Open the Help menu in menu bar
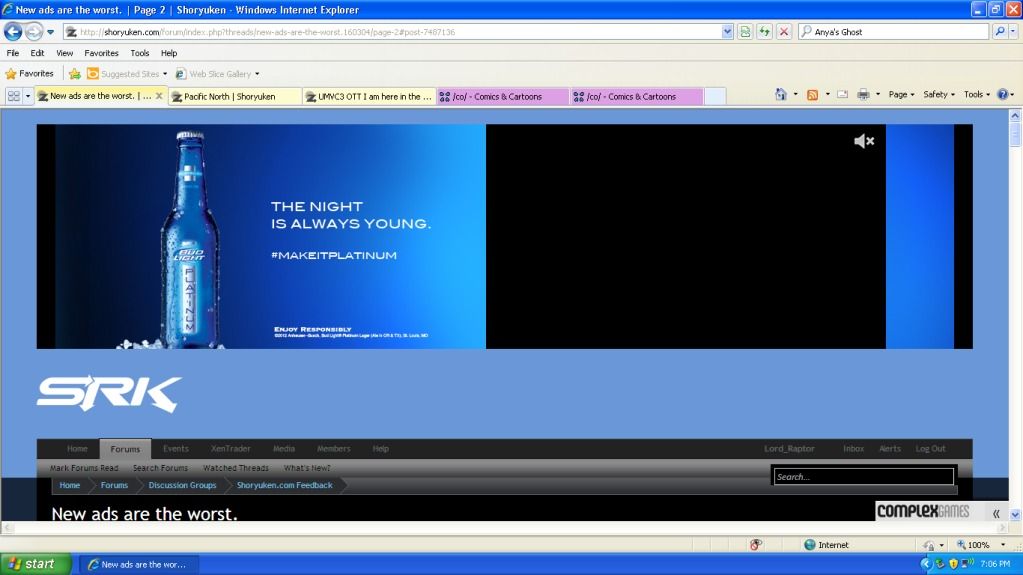Screen dimensions: 1023x575 pos(169,53)
